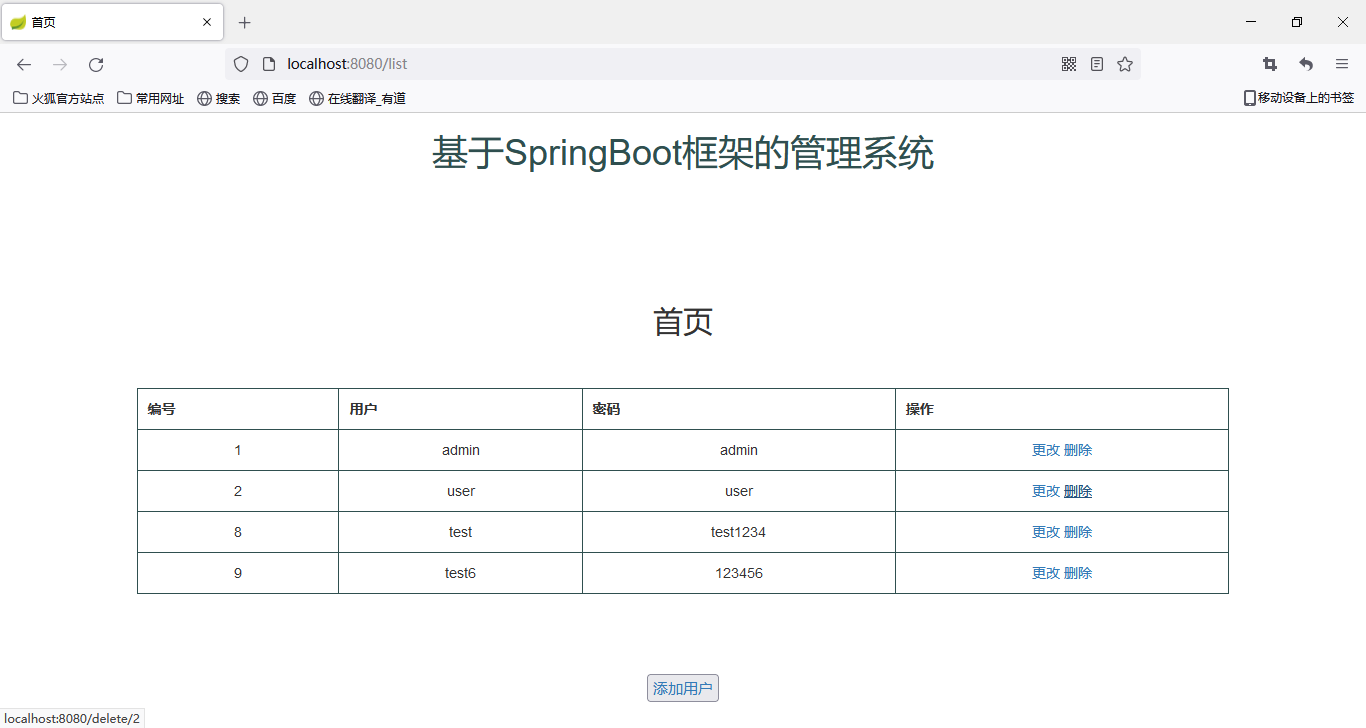Viewport: 1366px width, 728px height.
Task: Click 更改 link for user row
Action: coord(1046,491)
